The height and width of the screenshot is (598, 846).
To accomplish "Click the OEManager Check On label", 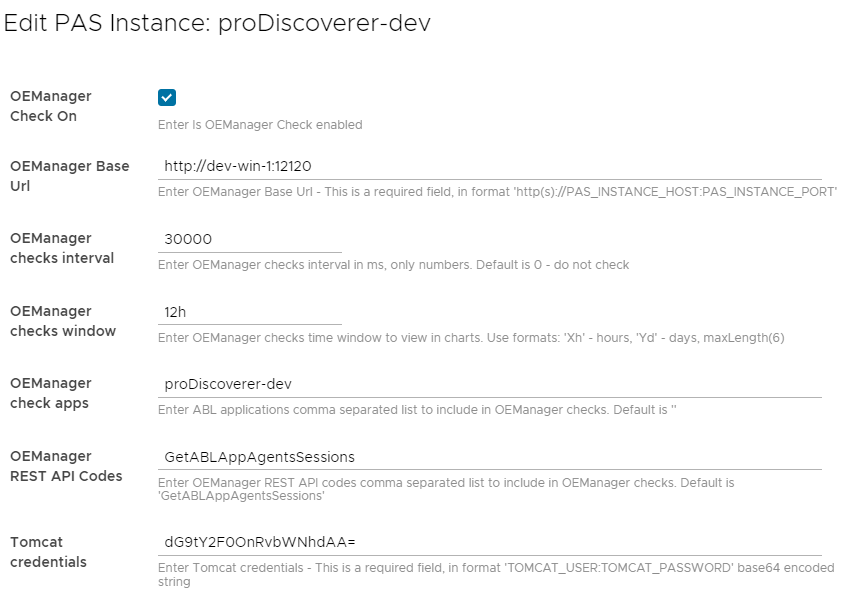I will click(48, 107).
